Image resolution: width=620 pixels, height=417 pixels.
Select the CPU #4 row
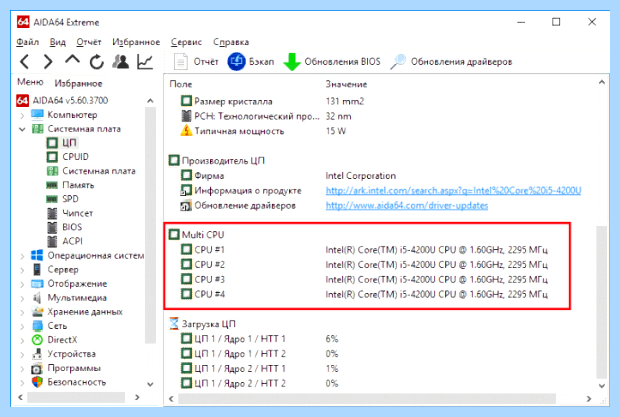coord(364,294)
